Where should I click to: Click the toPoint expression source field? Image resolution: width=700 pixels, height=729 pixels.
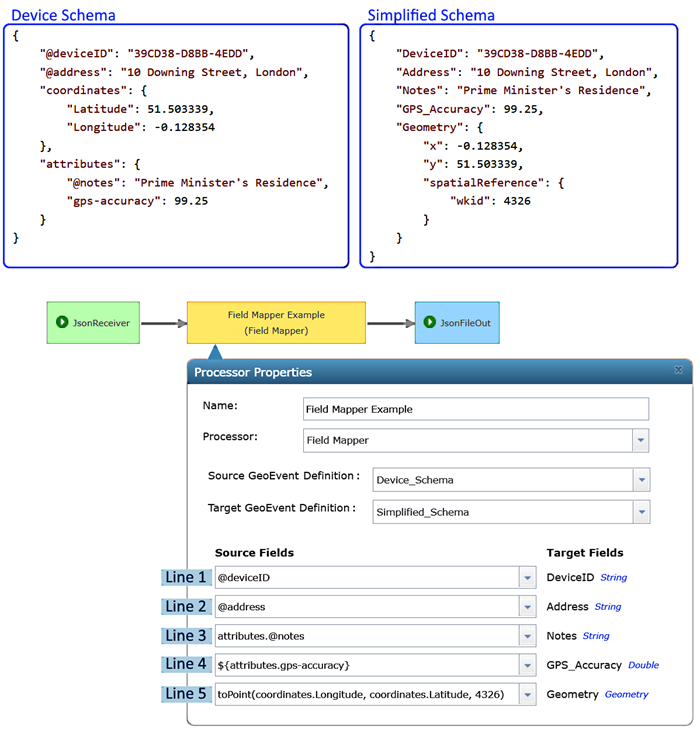(x=365, y=694)
